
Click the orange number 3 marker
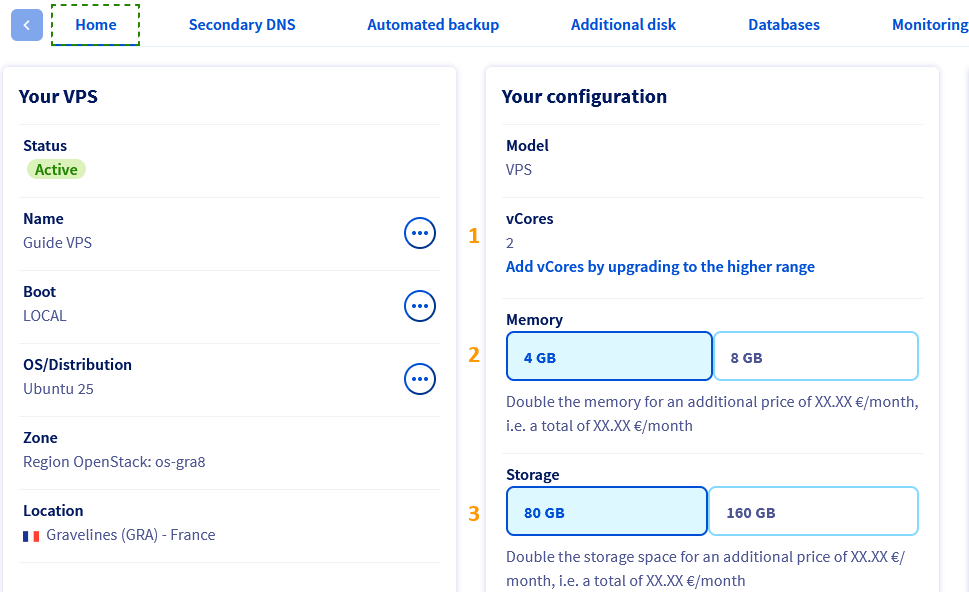click(x=474, y=514)
